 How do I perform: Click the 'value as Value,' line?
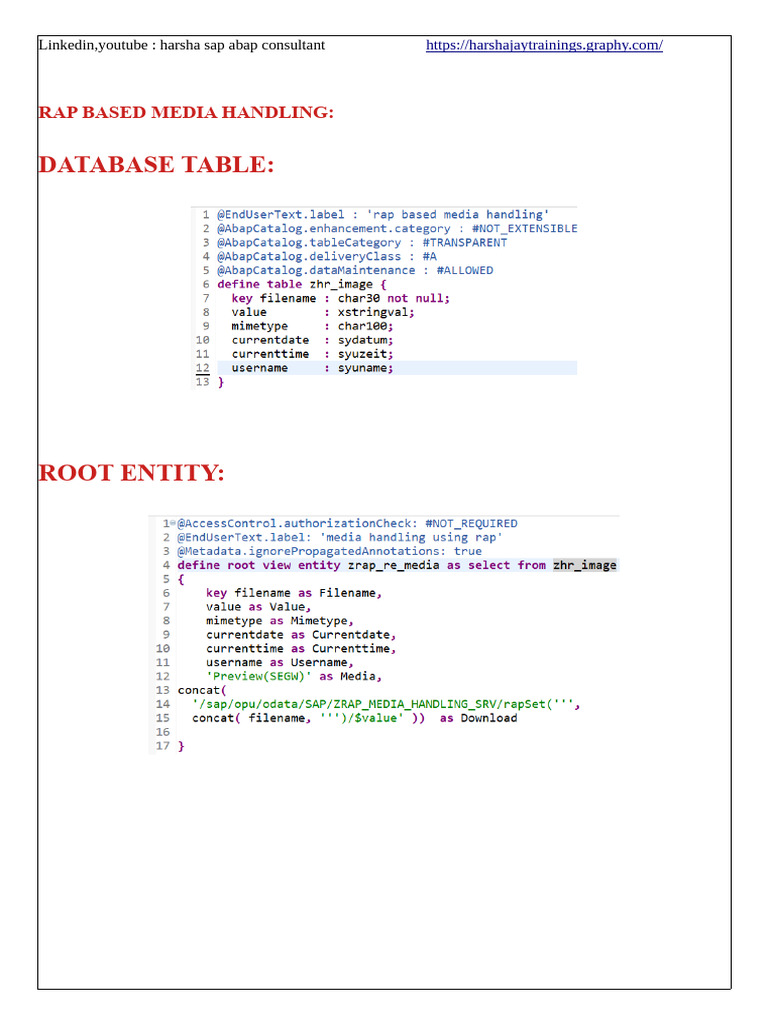(x=259, y=607)
